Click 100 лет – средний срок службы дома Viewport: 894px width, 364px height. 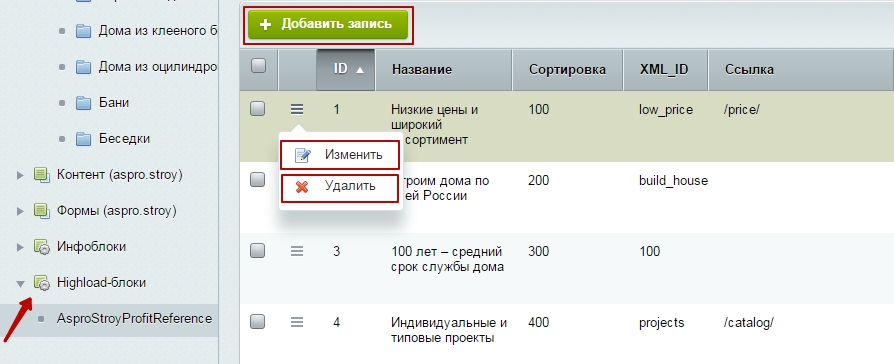pos(447,259)
